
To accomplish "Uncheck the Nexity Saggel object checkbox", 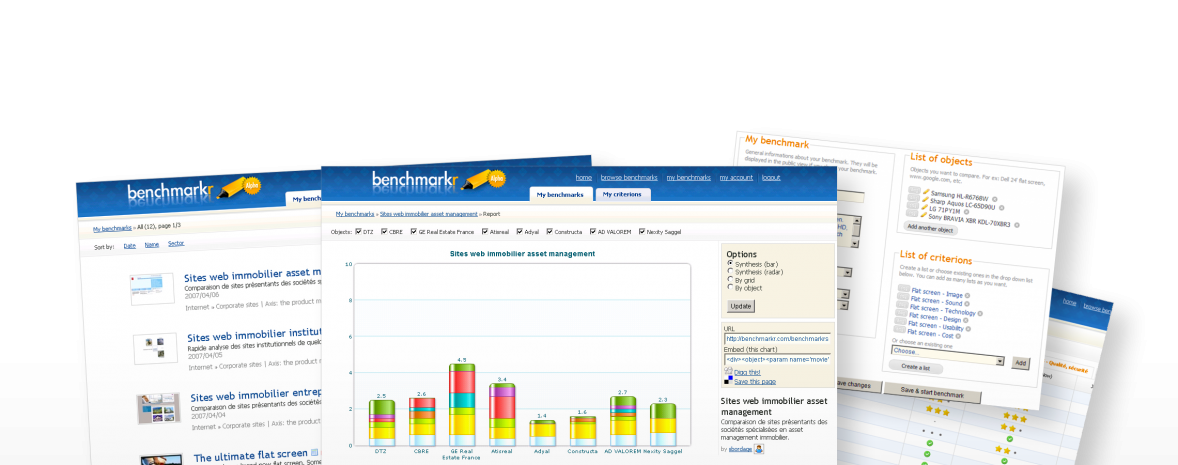I will 642,231.
